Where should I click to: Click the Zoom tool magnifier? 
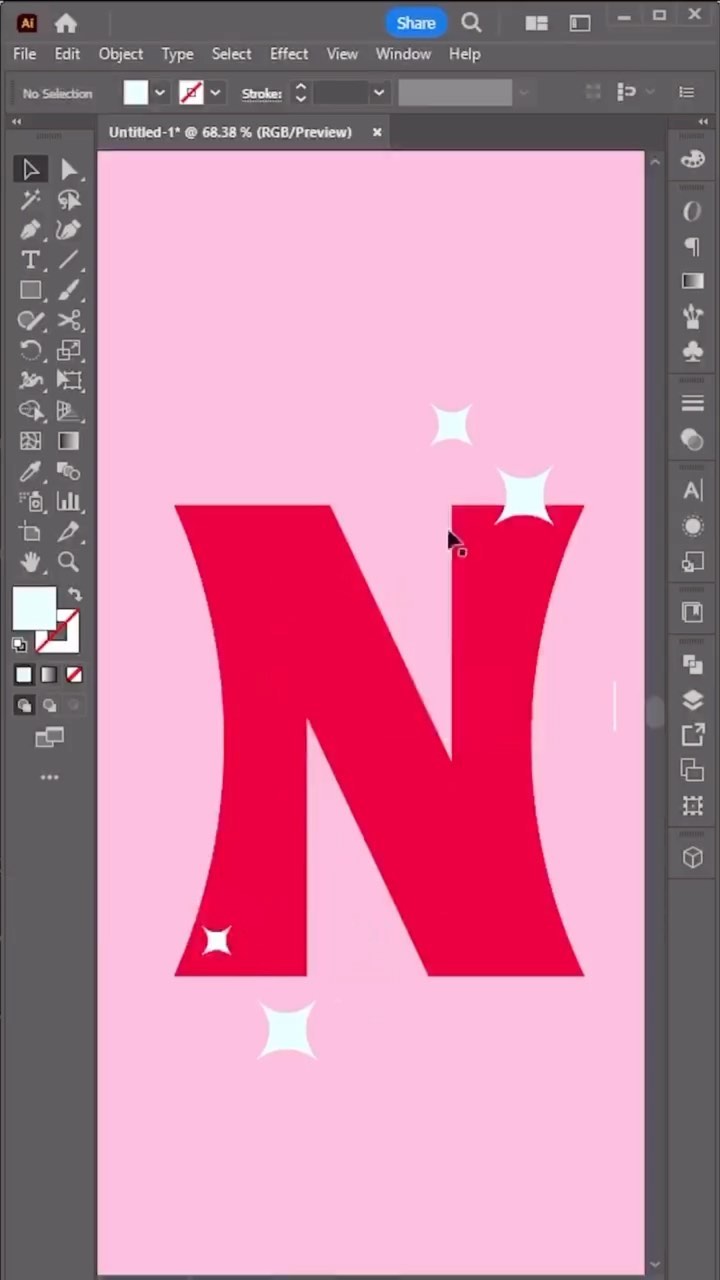(69, 562)
